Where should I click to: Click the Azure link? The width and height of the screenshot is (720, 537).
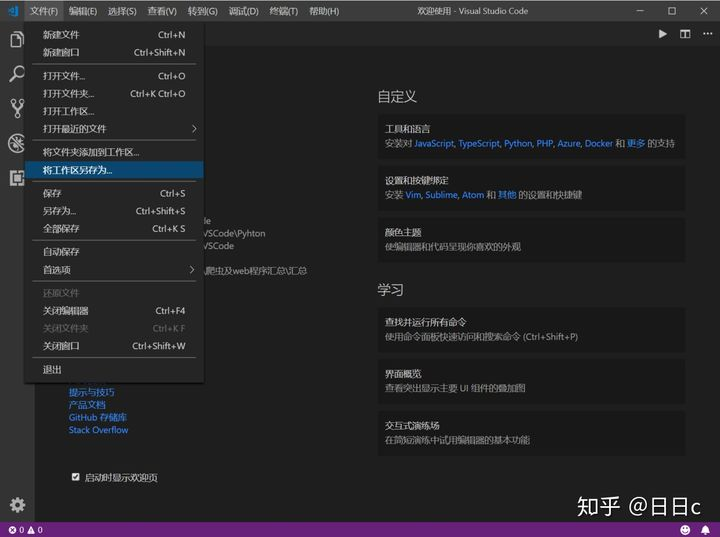(569, 143)
